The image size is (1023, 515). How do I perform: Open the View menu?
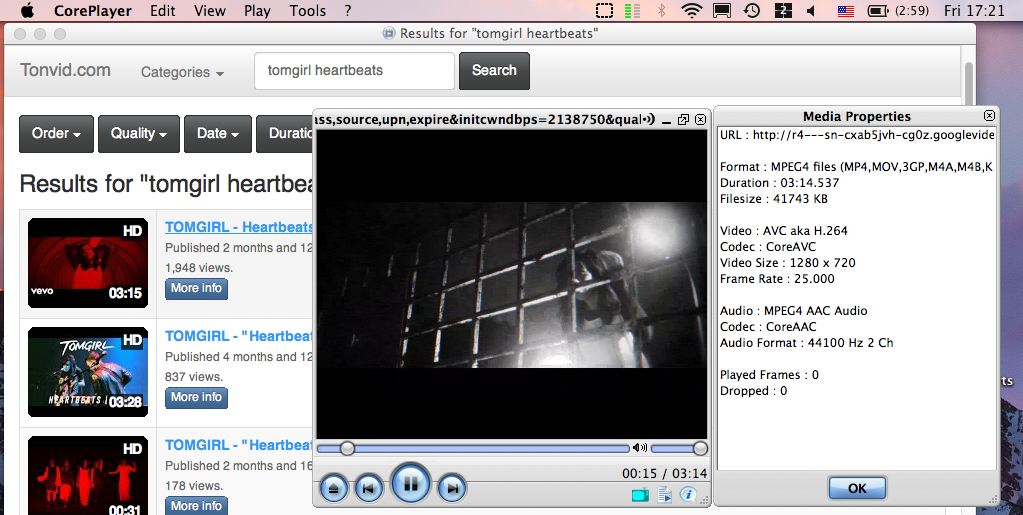pos(209,10)
